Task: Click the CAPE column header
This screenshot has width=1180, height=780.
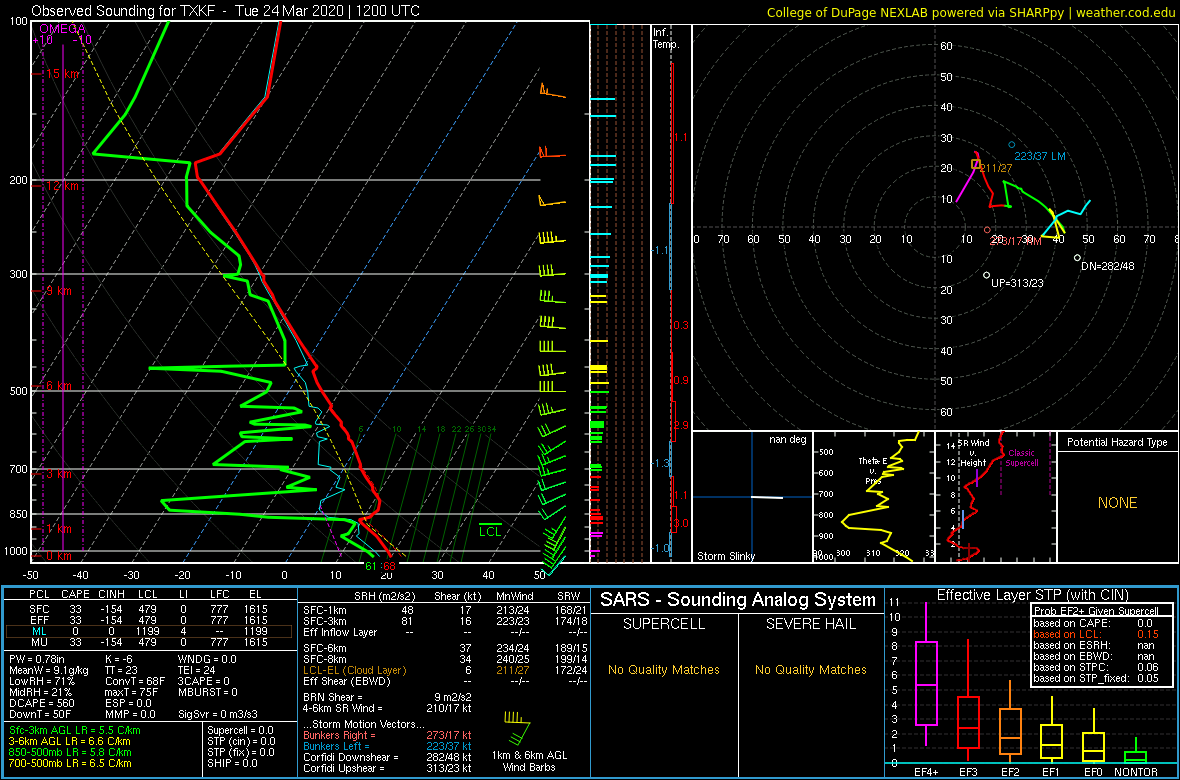Action: 75,596
